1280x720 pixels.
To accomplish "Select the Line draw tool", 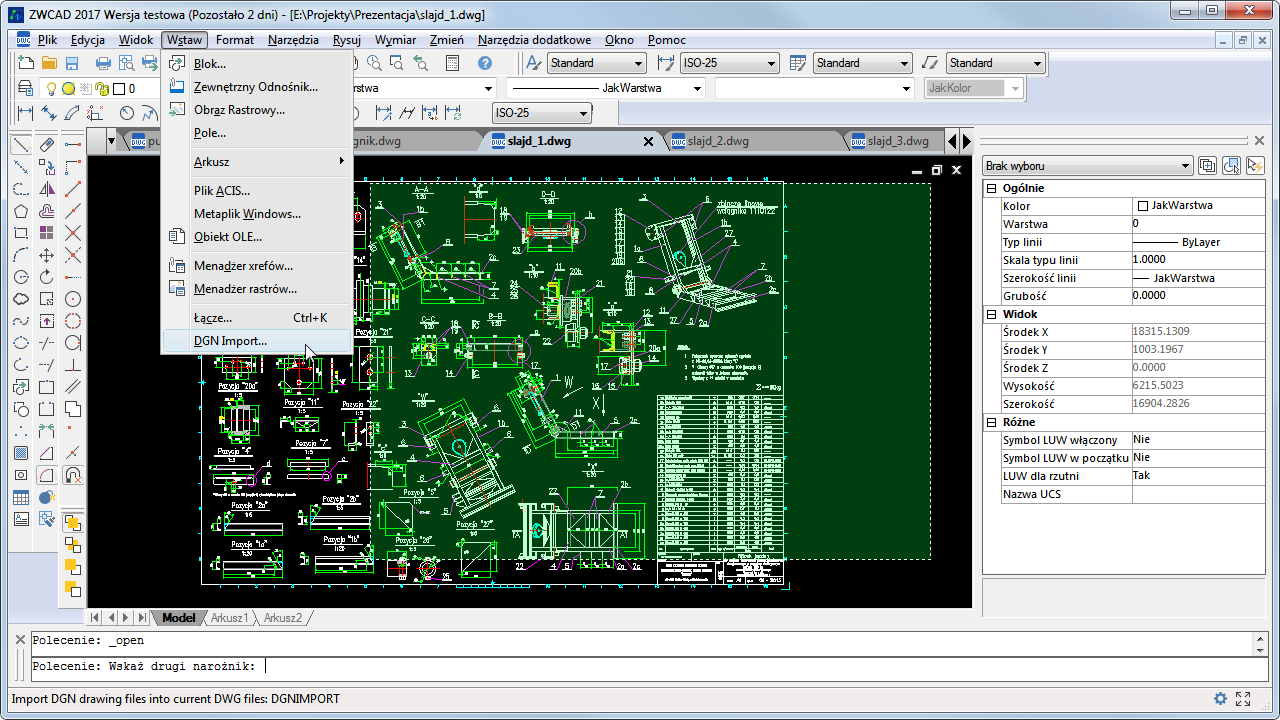I will click(21, 145).
